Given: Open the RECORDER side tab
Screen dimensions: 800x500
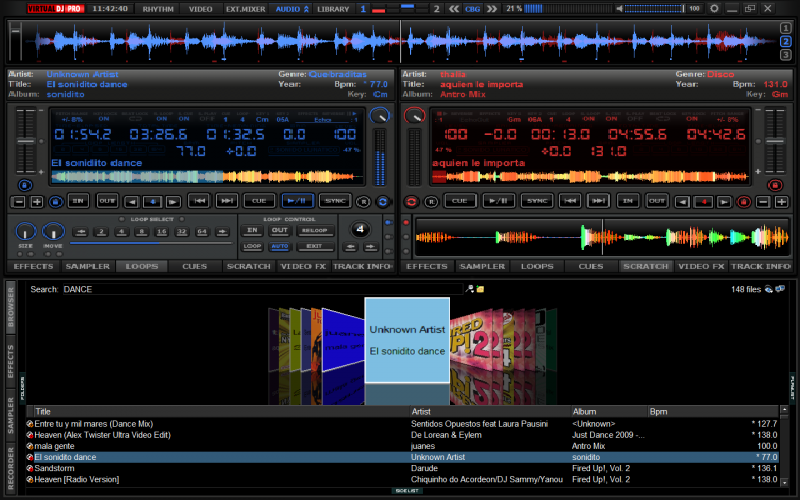Looking at the screenshot, I should coord(11,468).
